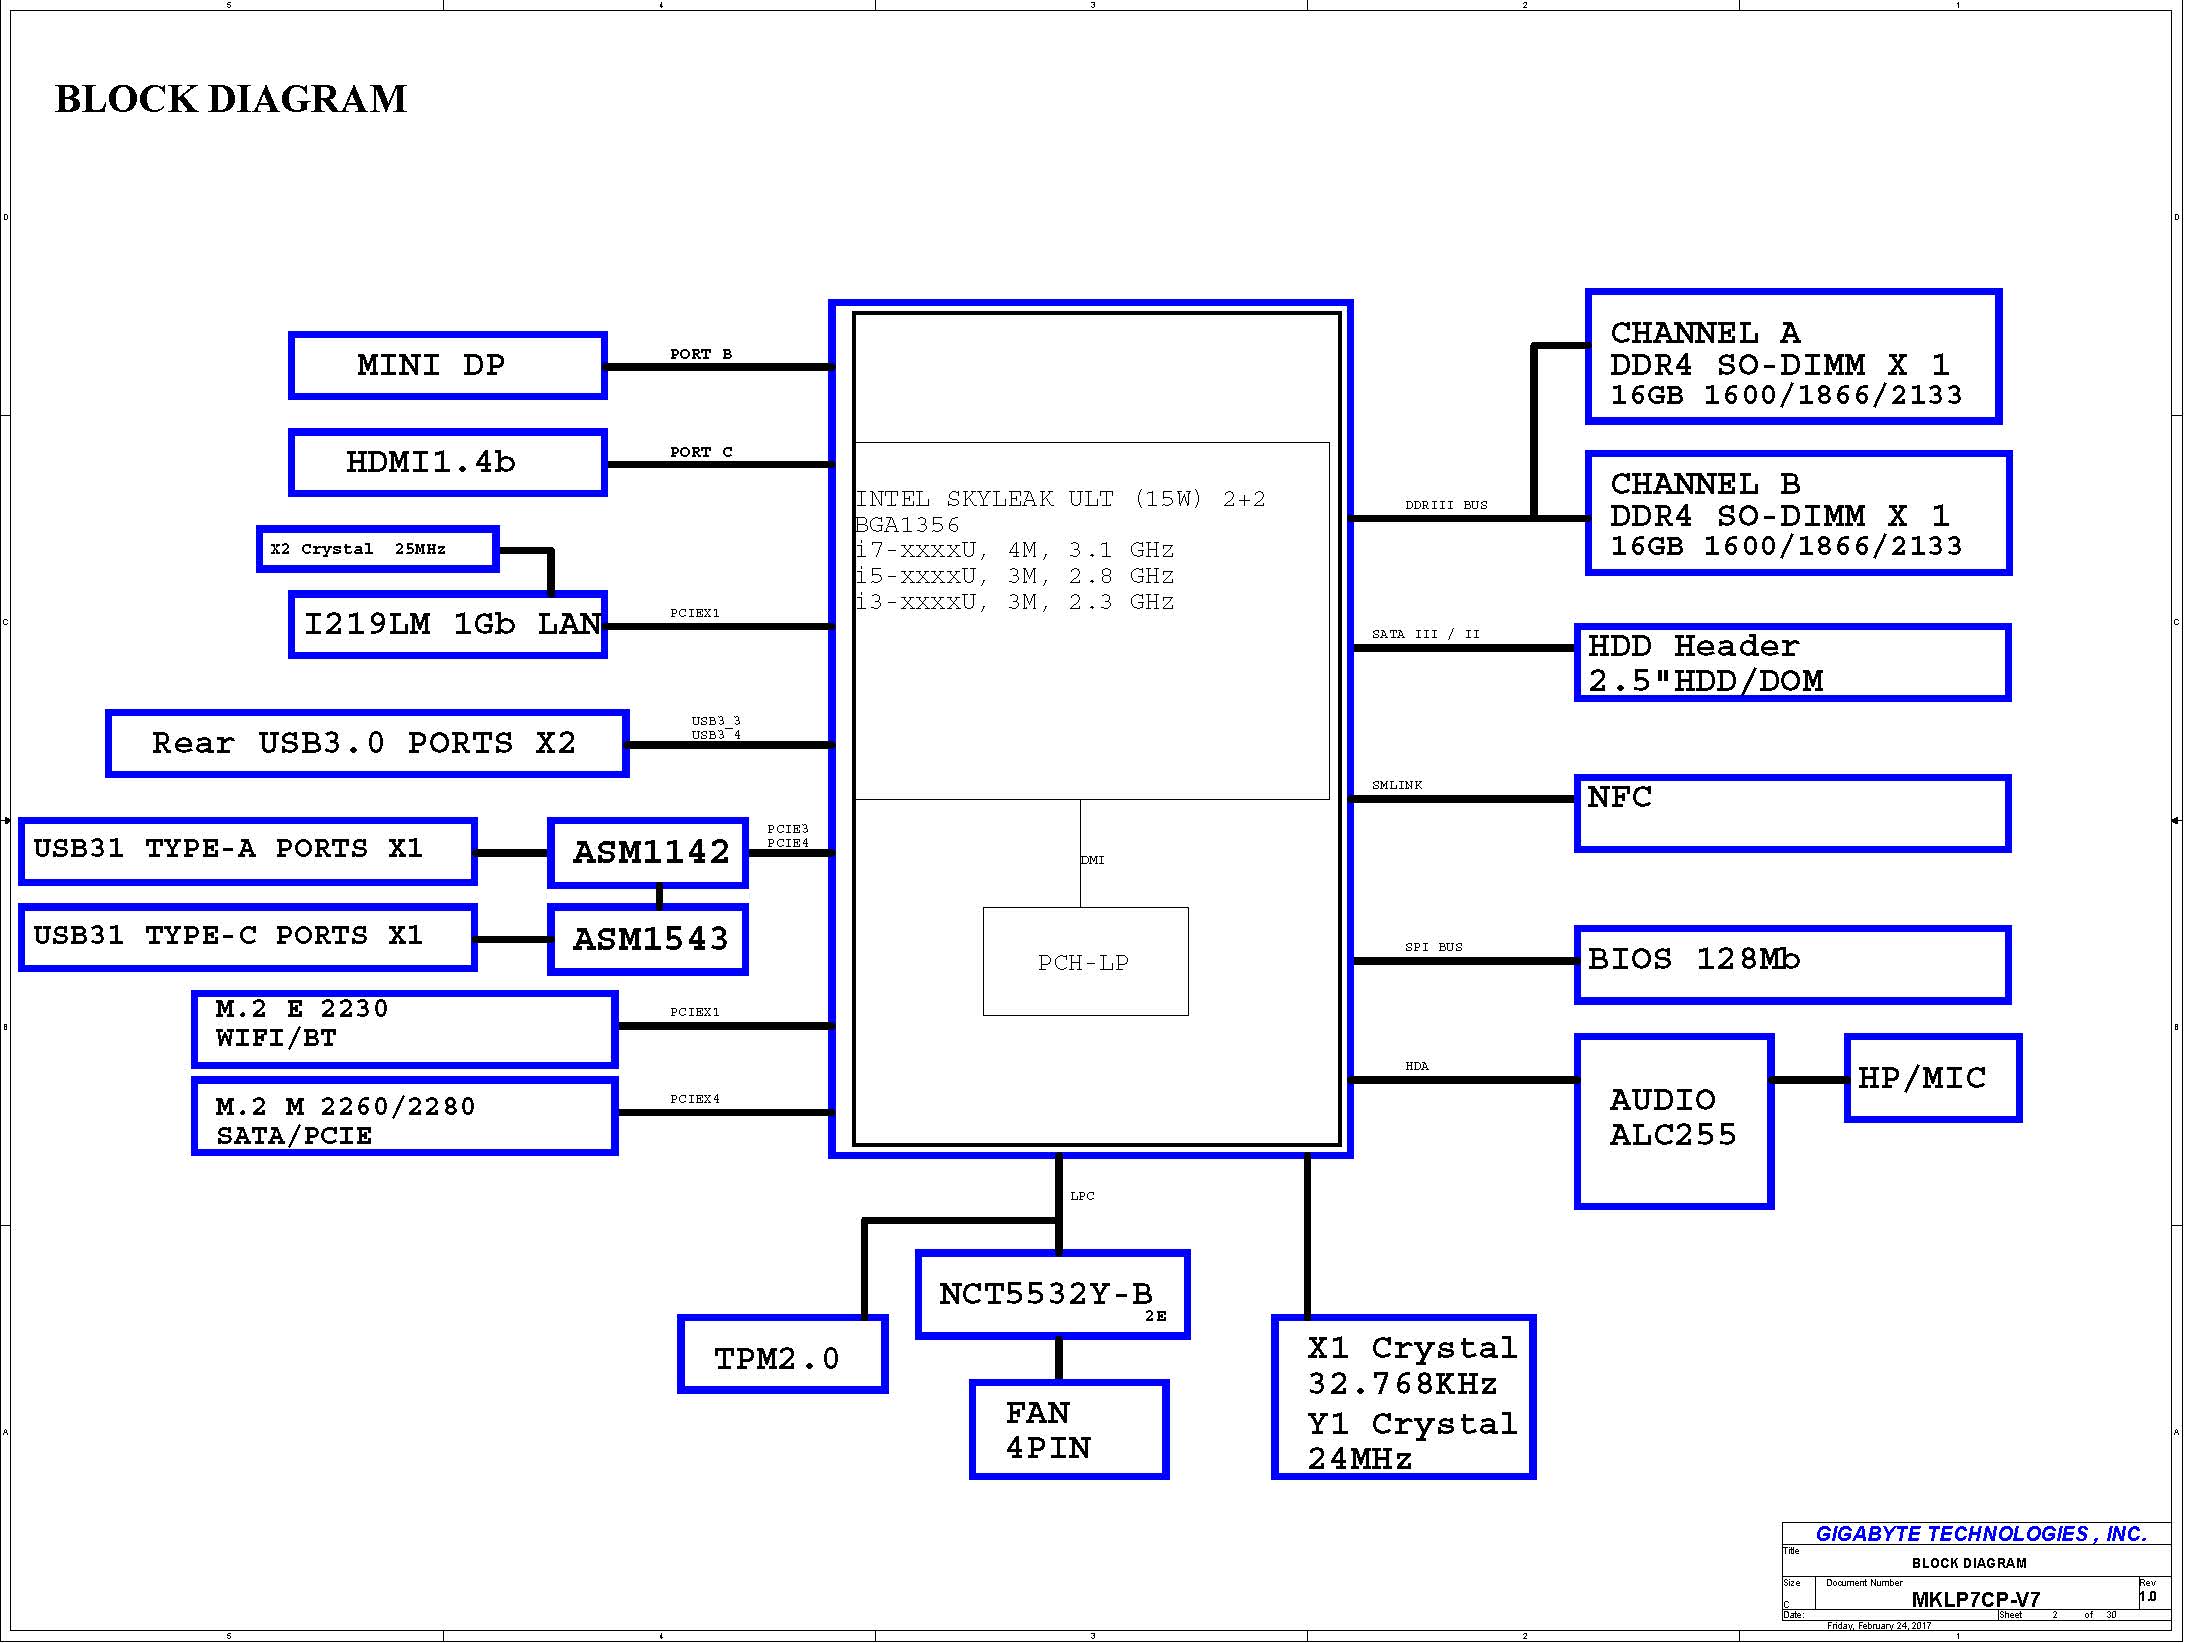Select the TPM2.0 block

[x=782, y=1354]
